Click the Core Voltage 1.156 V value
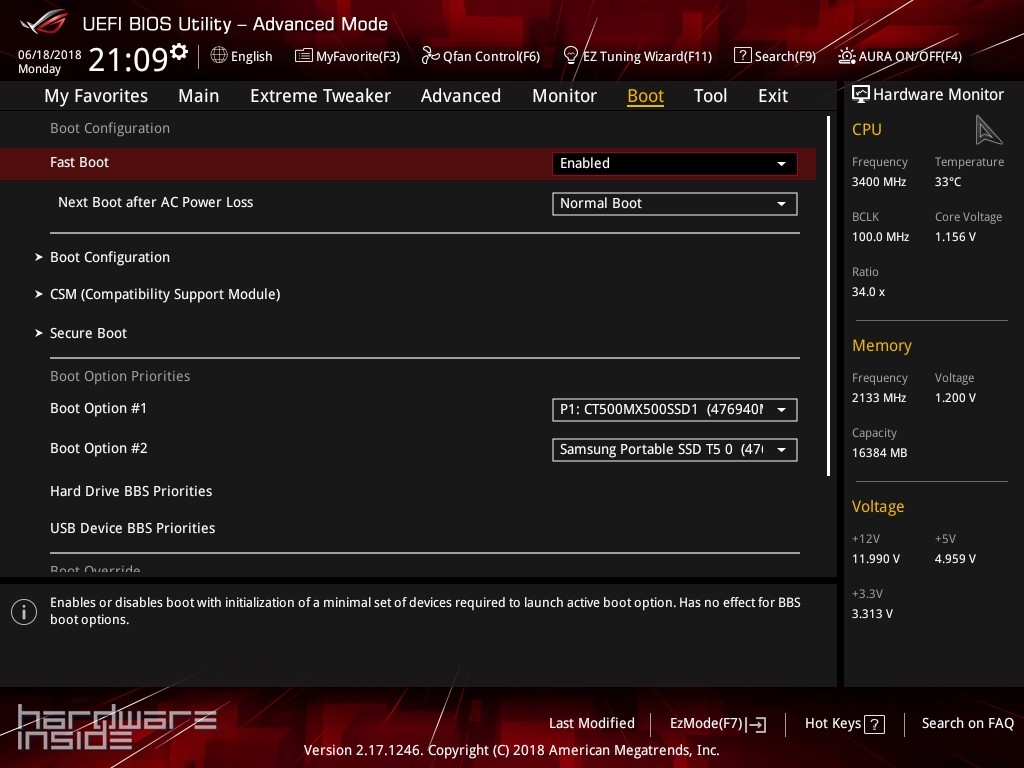Image resolution: width=1024 pixels, height=768 pixels. 955,237
